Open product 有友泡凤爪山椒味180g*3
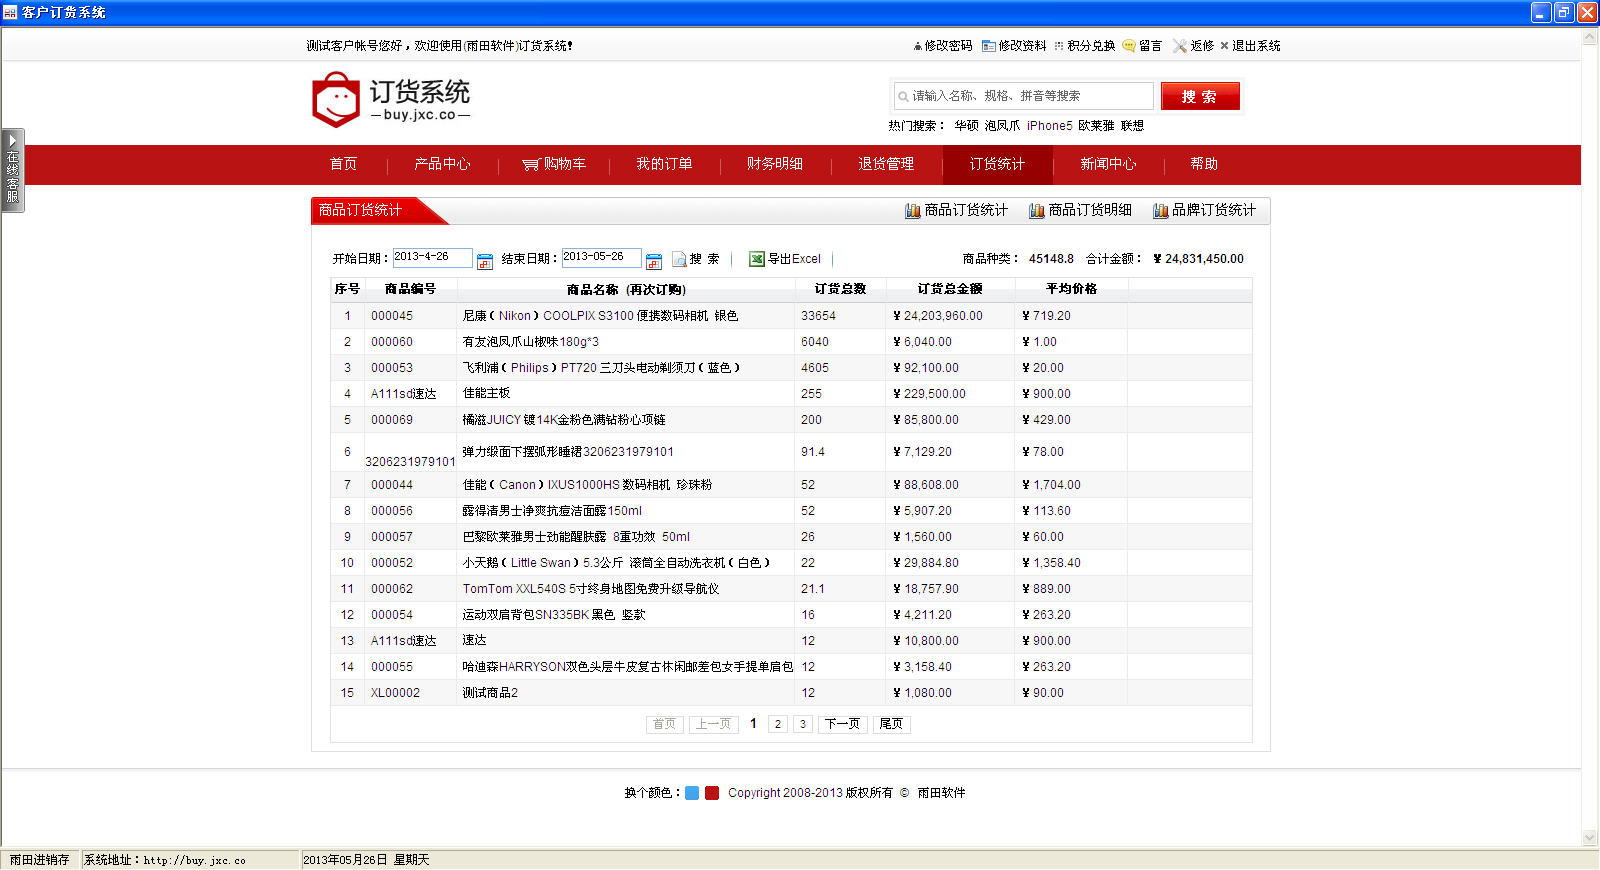The height and width of the screenshot is (870, 1600). coord(530,342)
